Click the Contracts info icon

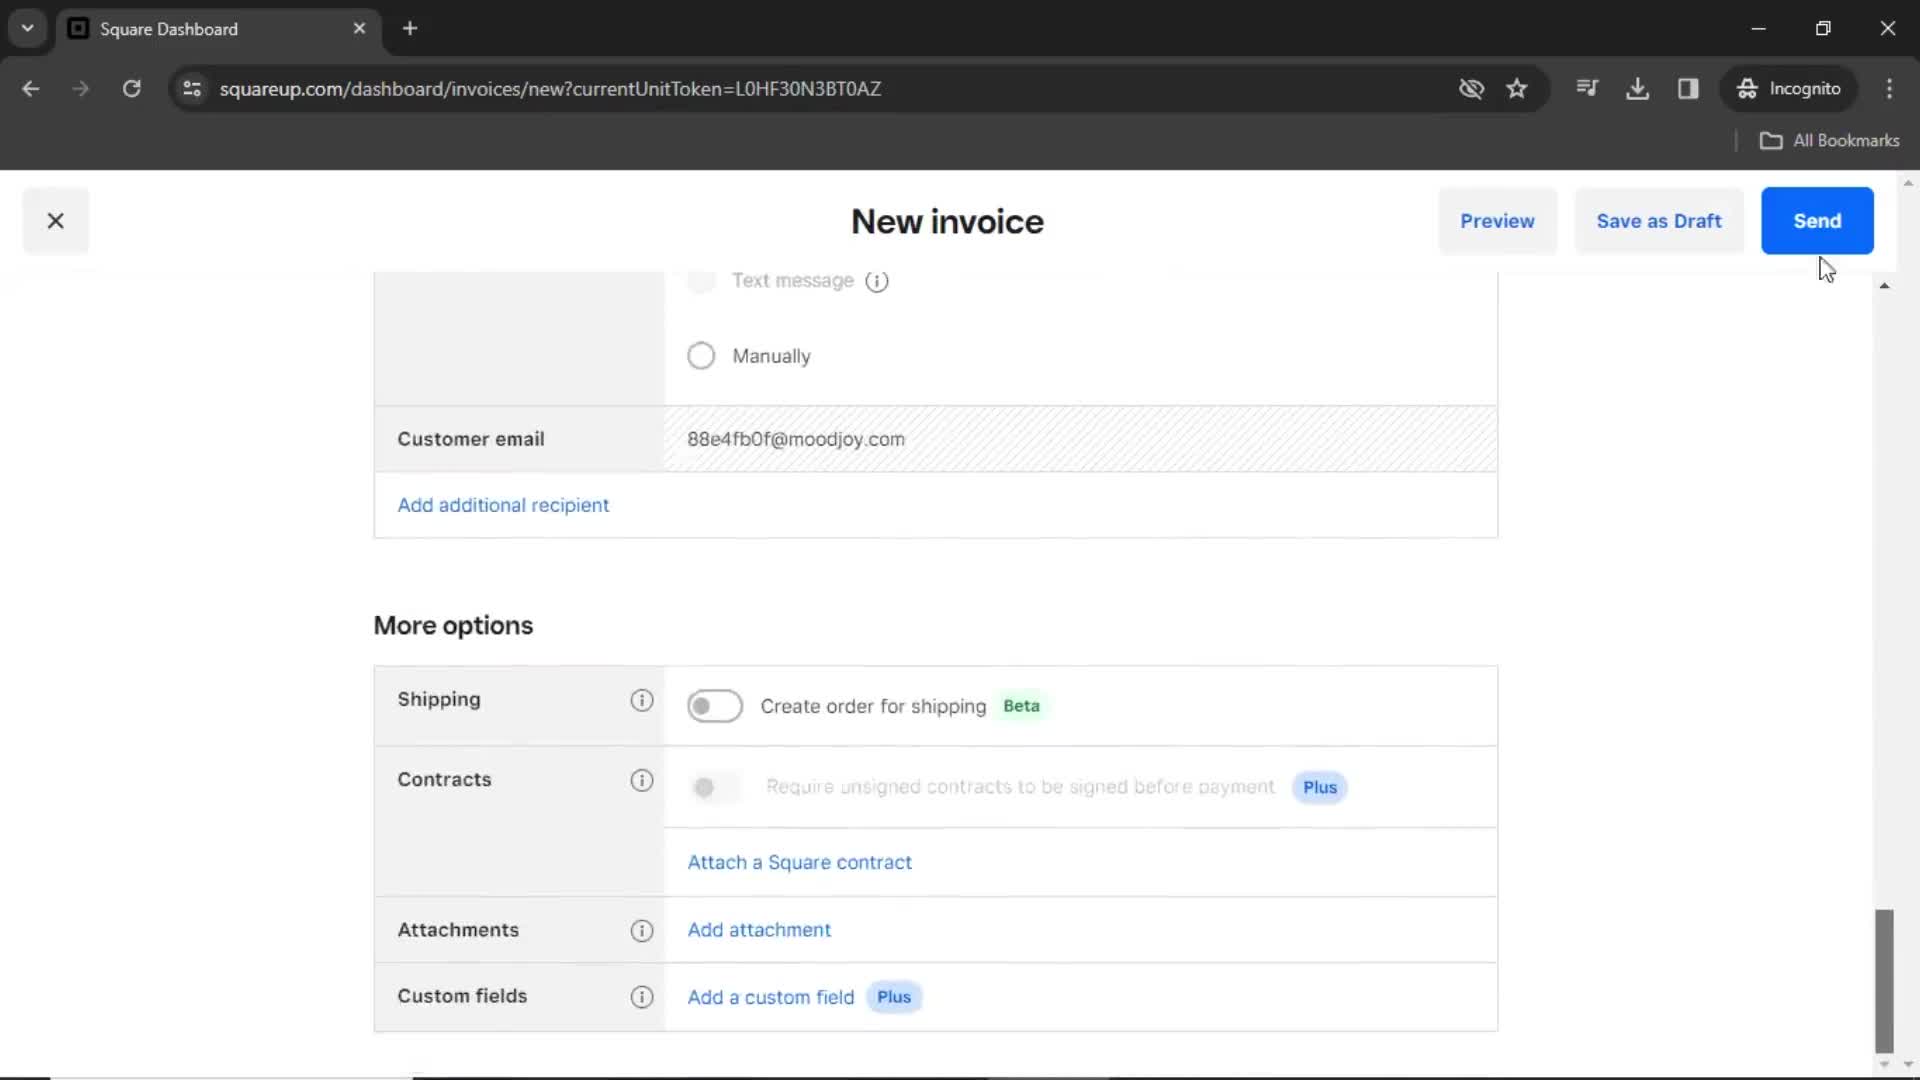[640, 779]
